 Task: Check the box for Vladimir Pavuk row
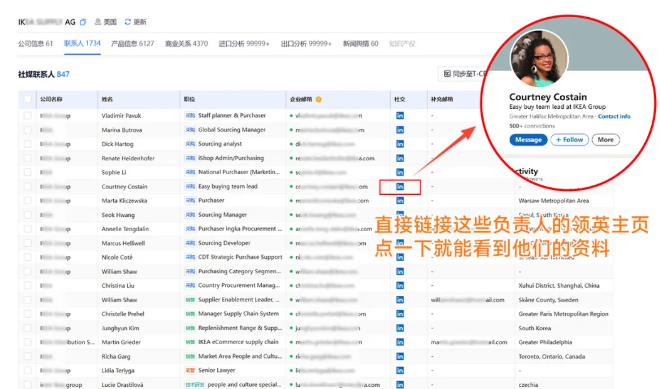(27, 115)
